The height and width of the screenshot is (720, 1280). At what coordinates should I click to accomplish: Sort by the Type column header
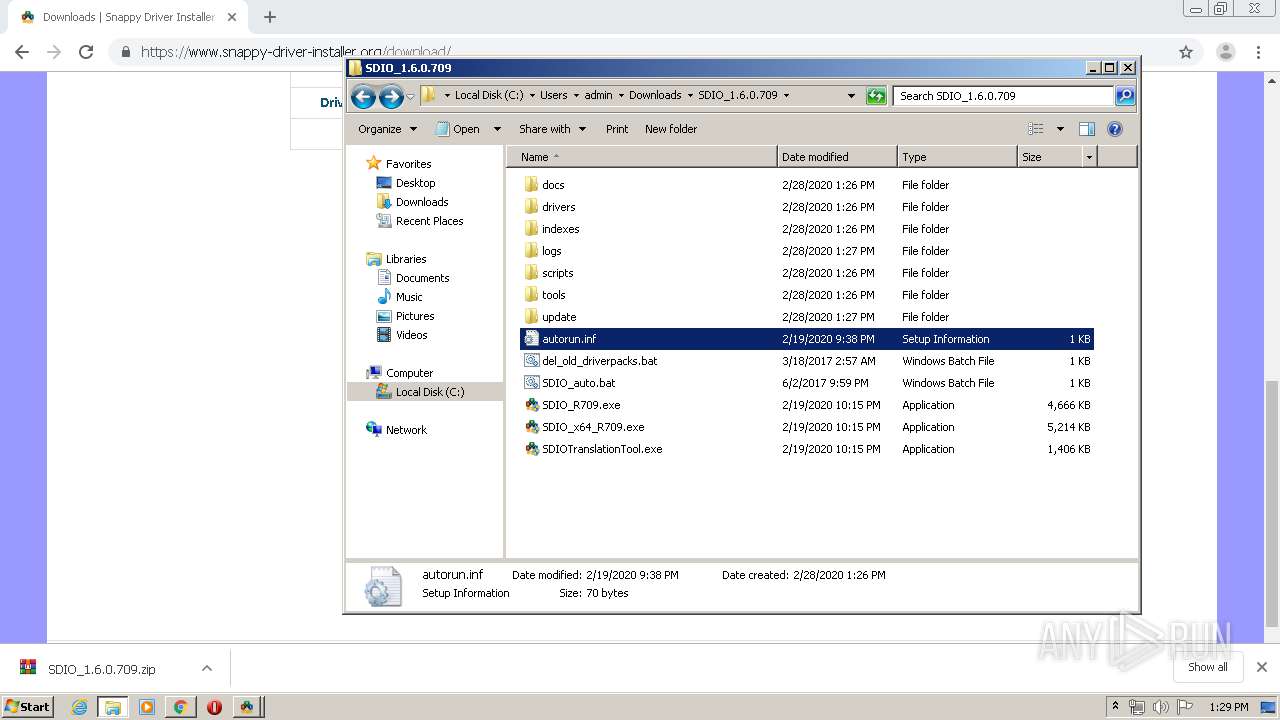coord(957,157)
